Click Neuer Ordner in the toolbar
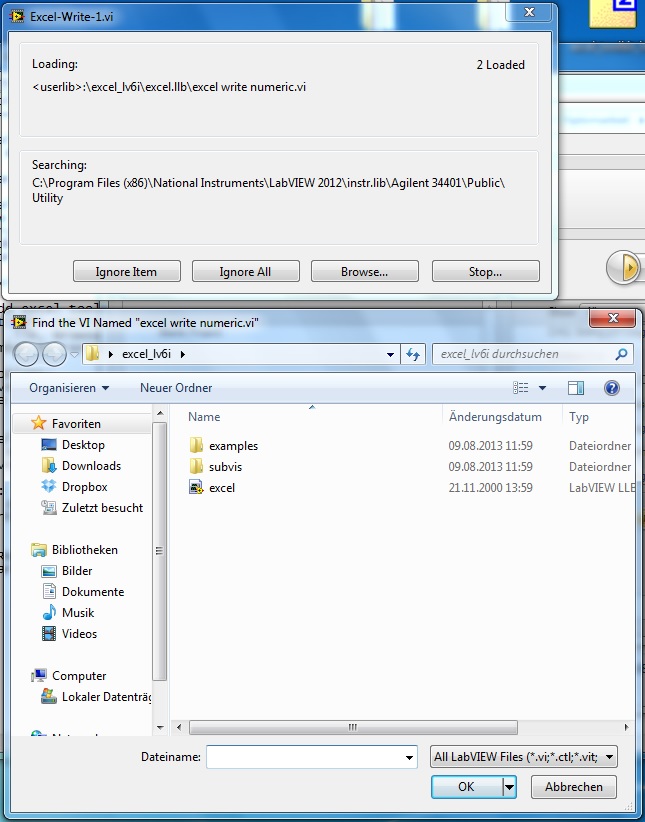The image size is (645, 822). [176, 388]
